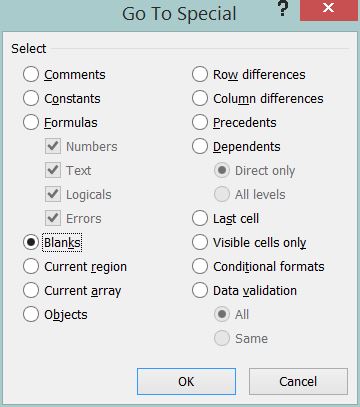Select the All levels sub-option
Viewport: 360px width, 407px height.
pos(222,194)
